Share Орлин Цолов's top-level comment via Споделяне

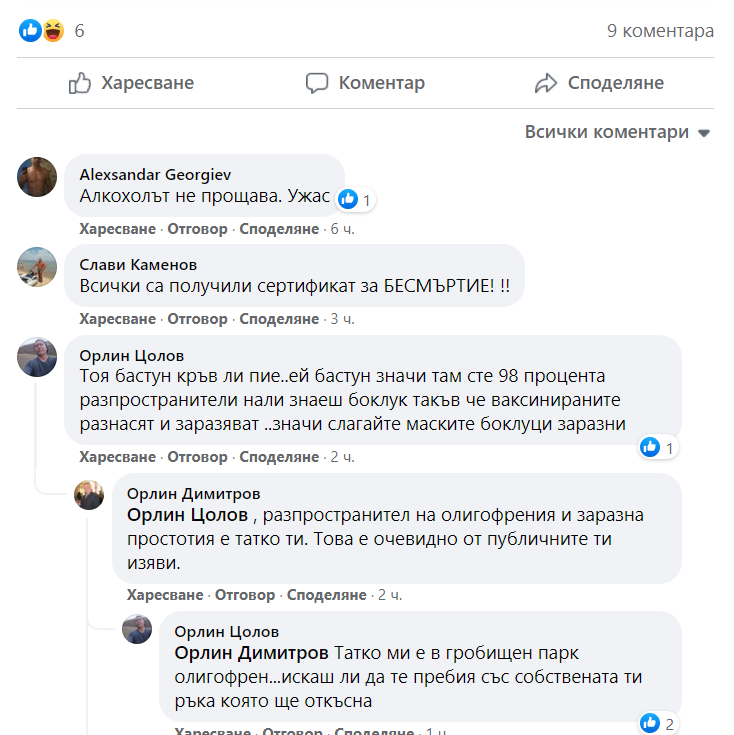point(279,457)
